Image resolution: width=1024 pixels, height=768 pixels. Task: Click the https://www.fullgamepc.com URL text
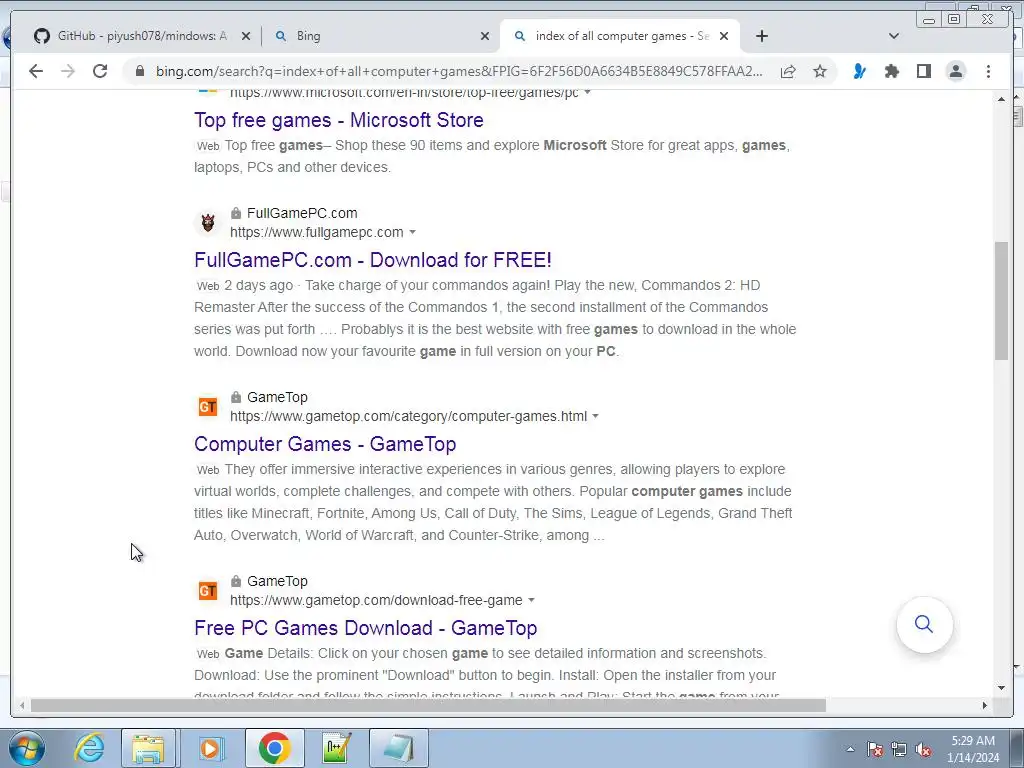coord(317,232)
